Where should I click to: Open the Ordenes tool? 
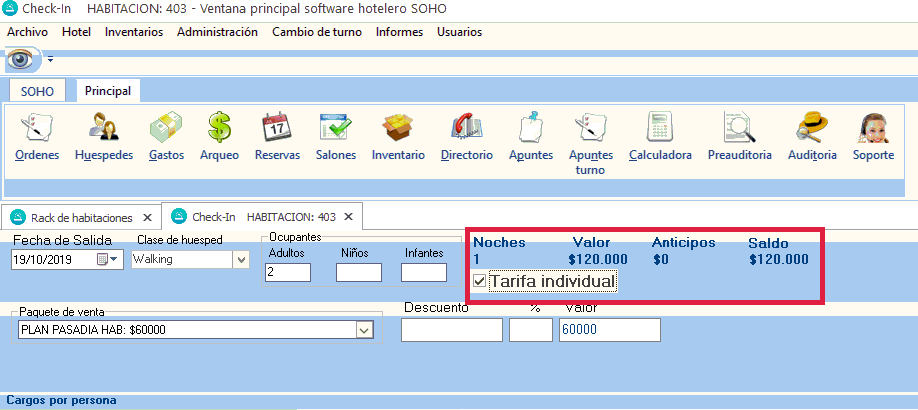click(x=37, y=137)
